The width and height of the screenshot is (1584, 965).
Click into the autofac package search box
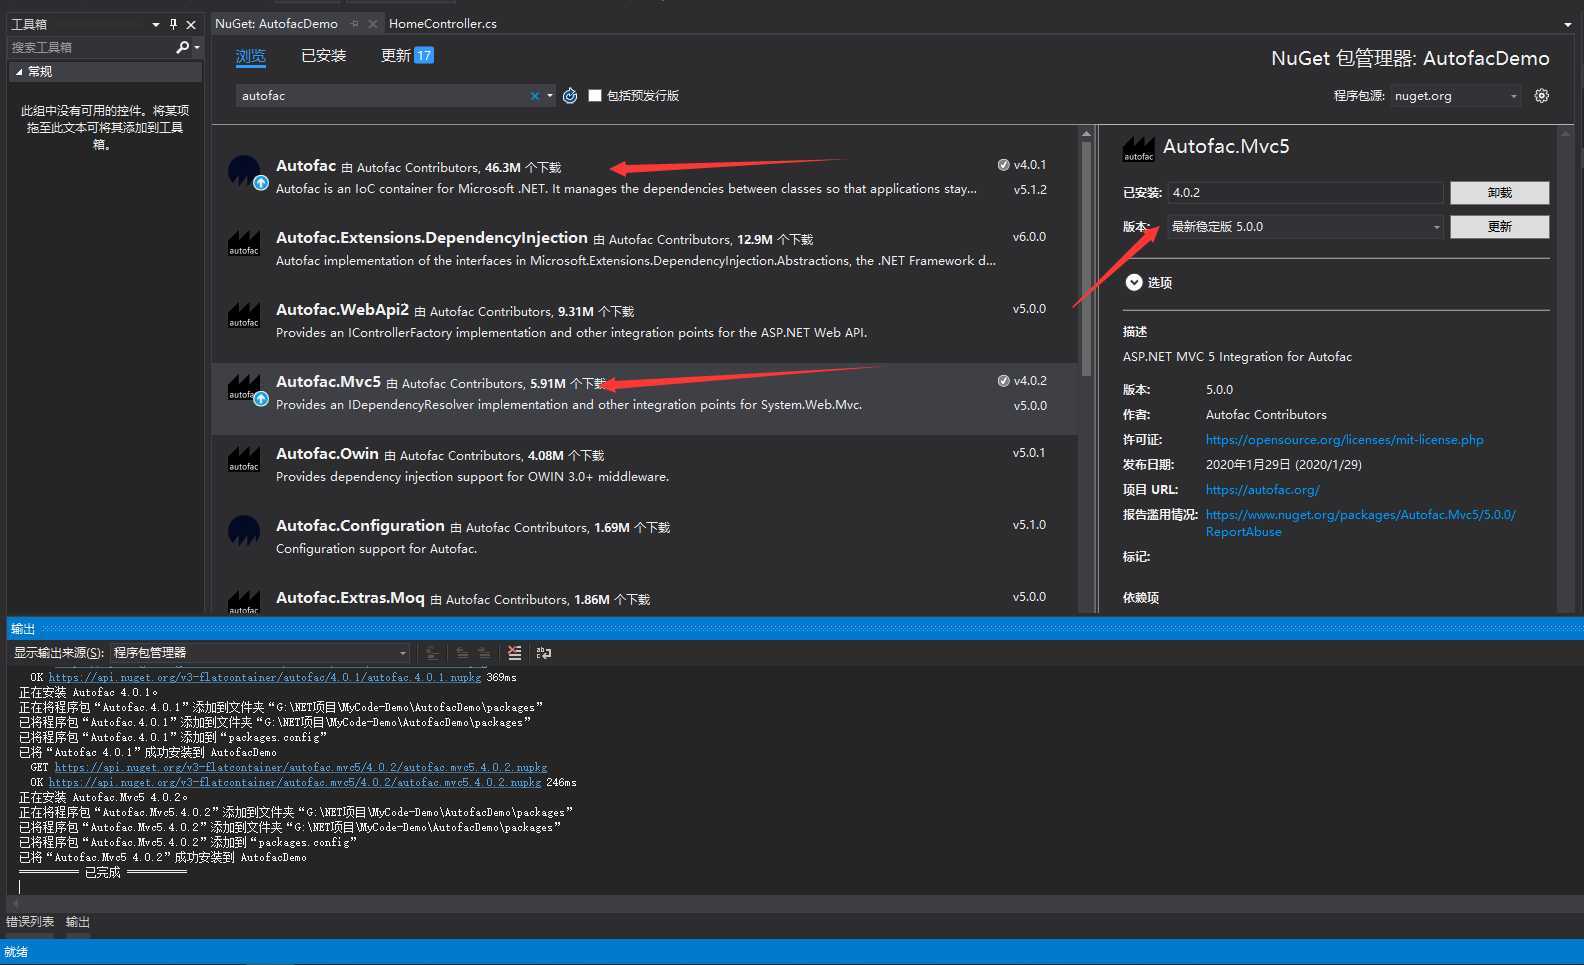[382, 96]
